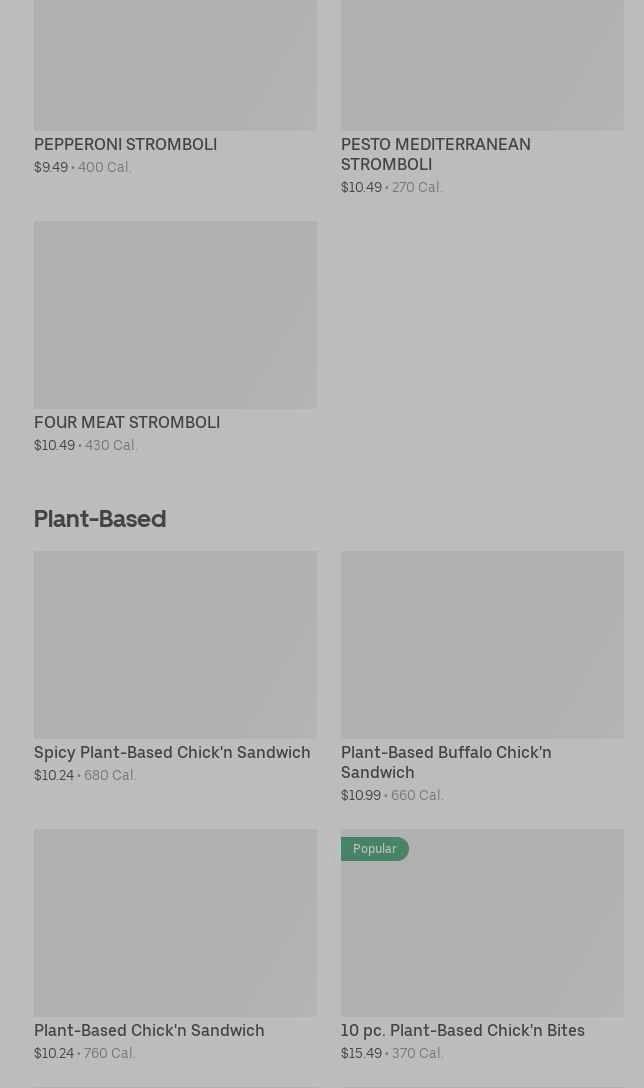The height and width of the screenshot is (1088, 644).
Task: Click the 10 pc. Plant-Based Chick'n Bites title
Action: tap(462, 1030)
